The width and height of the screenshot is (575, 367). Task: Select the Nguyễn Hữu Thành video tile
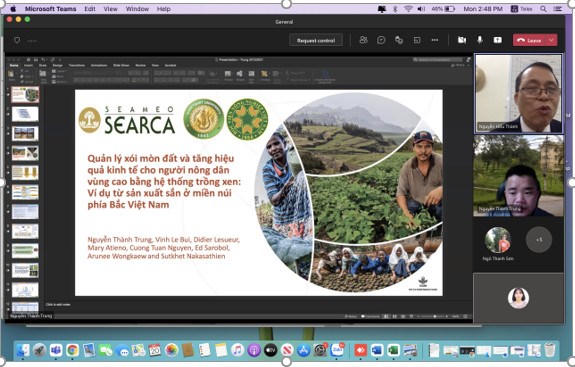[518, 93]
